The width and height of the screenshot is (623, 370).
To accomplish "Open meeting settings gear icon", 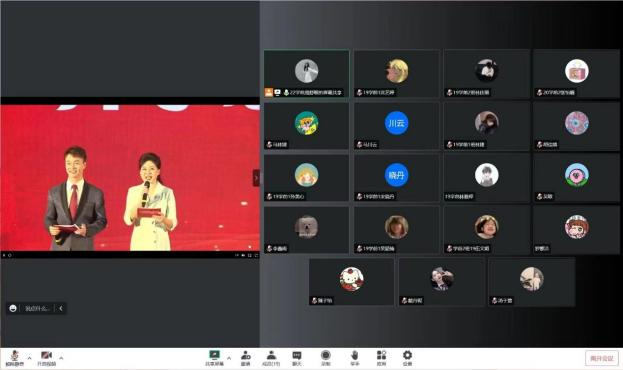I will 407,358.
